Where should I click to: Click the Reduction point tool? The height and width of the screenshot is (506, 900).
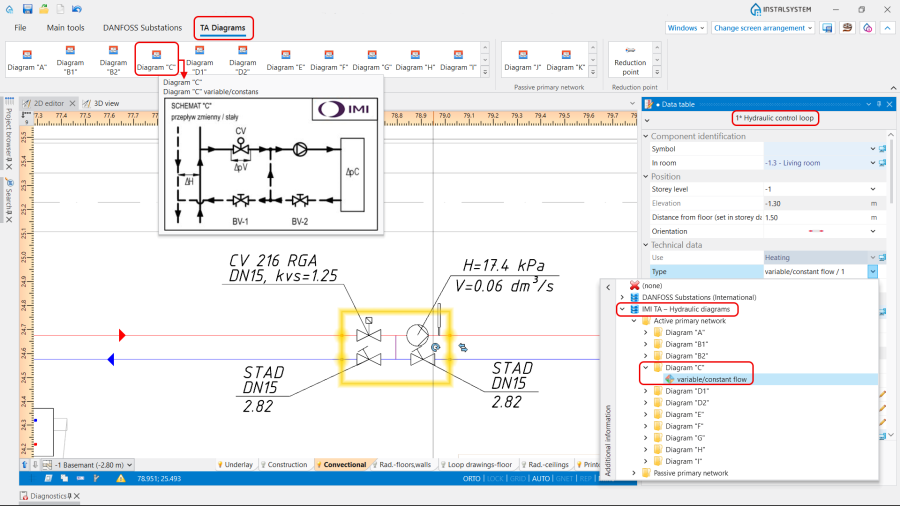(628, 58)
